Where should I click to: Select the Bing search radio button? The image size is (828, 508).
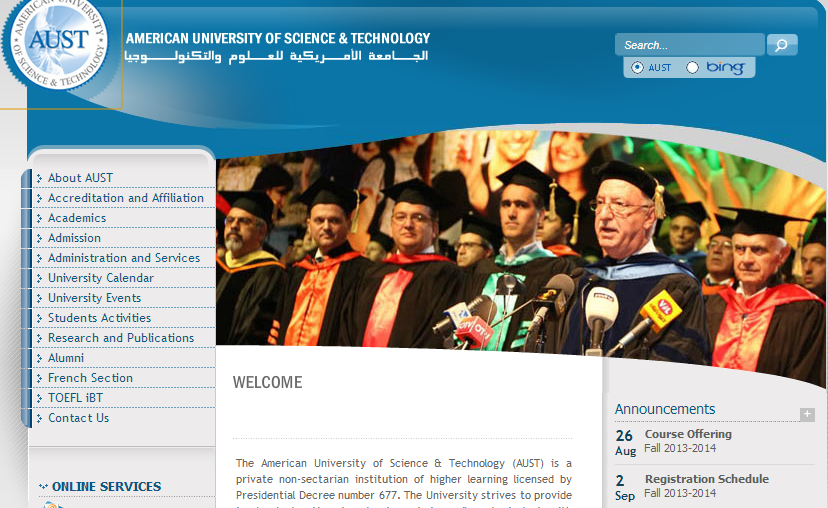pos(692,68)
